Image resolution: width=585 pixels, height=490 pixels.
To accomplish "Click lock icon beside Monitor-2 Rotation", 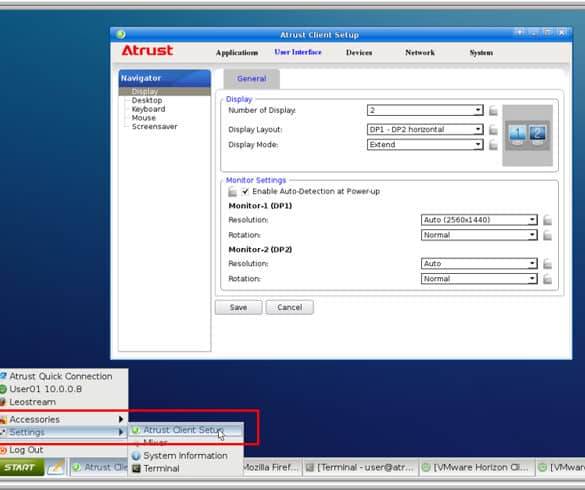I will 547,279.
